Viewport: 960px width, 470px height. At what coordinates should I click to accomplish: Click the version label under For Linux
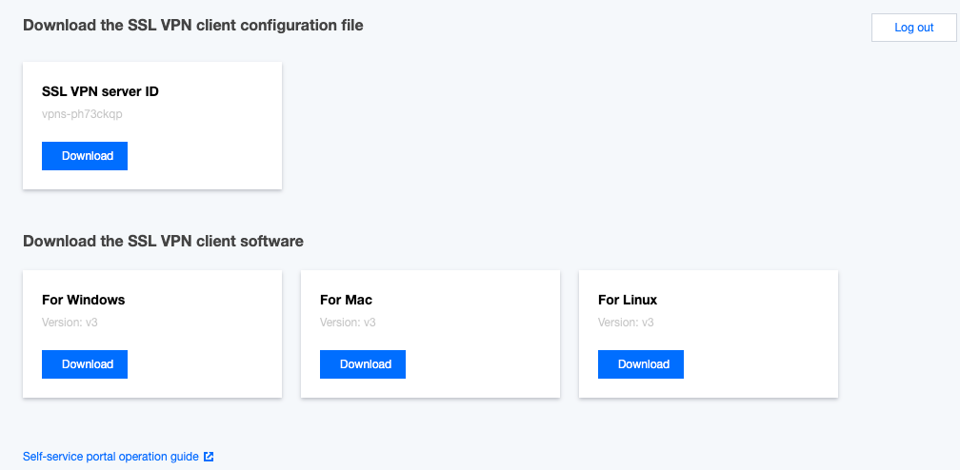[626, 323]
